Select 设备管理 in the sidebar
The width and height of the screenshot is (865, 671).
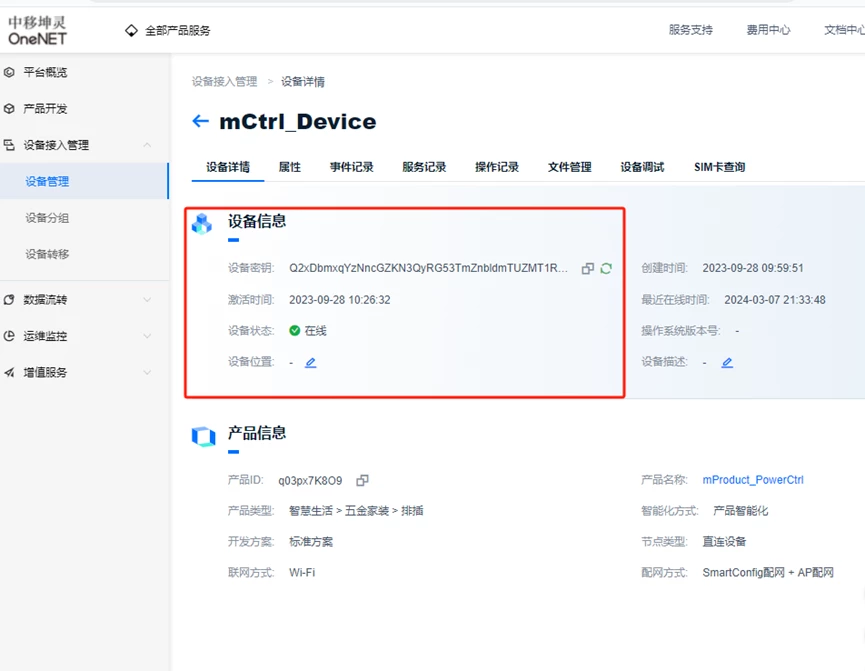coord(84,181)
